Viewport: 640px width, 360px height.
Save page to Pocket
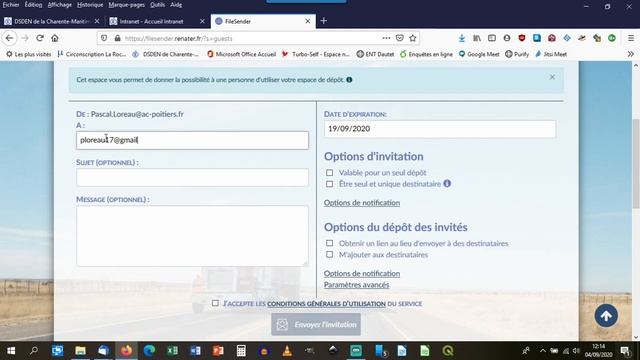(x=400, y=38)
